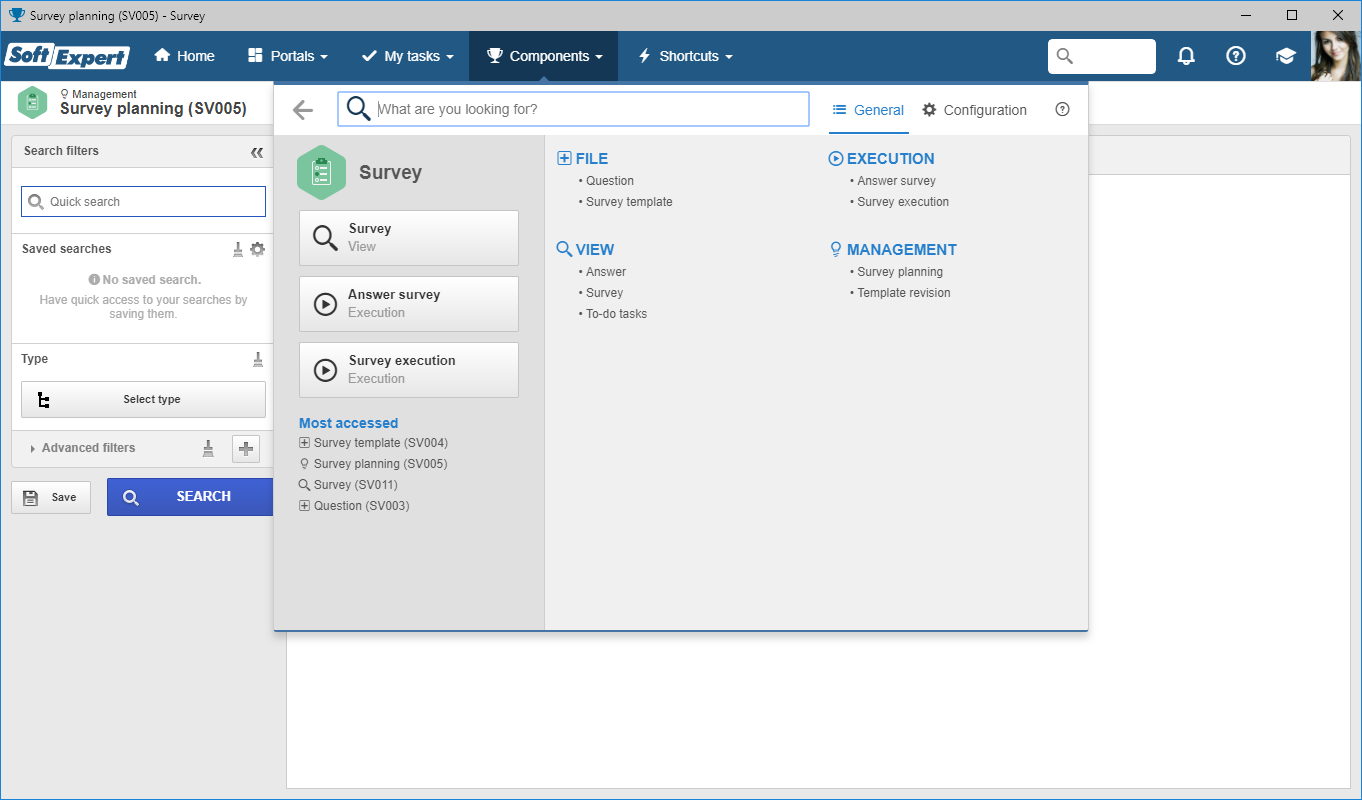The image size is (1362, 800).
Task: Open the help question mark in top bar
Action: 1236,56
